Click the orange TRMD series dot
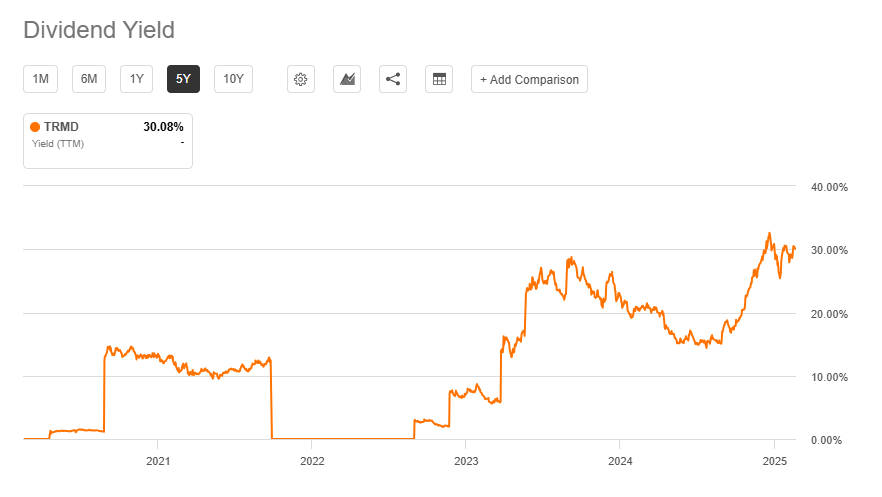The width and height of the screenshot is (882, 497). (35, 127)
